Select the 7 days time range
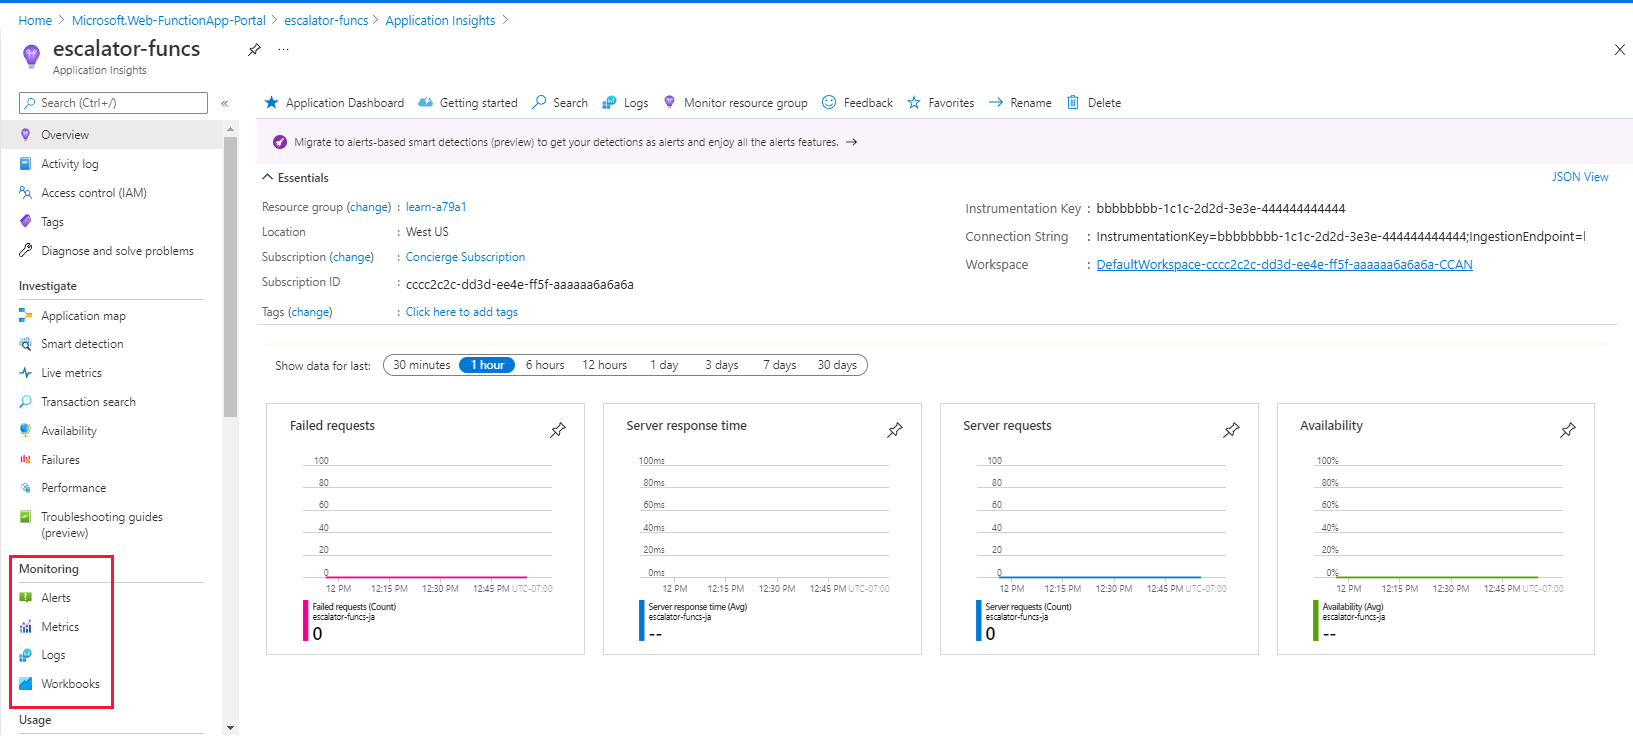Screen dimensions: 1633x739 pos(779,365)
